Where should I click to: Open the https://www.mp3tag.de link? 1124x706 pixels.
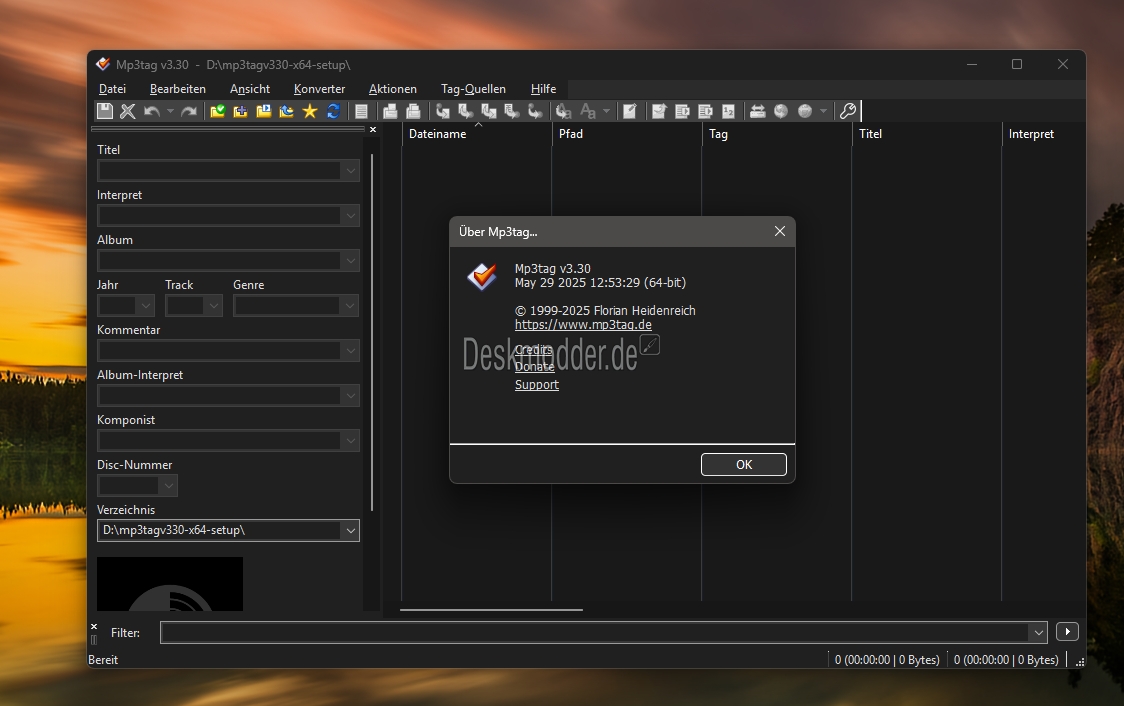[x=583, y=325]
